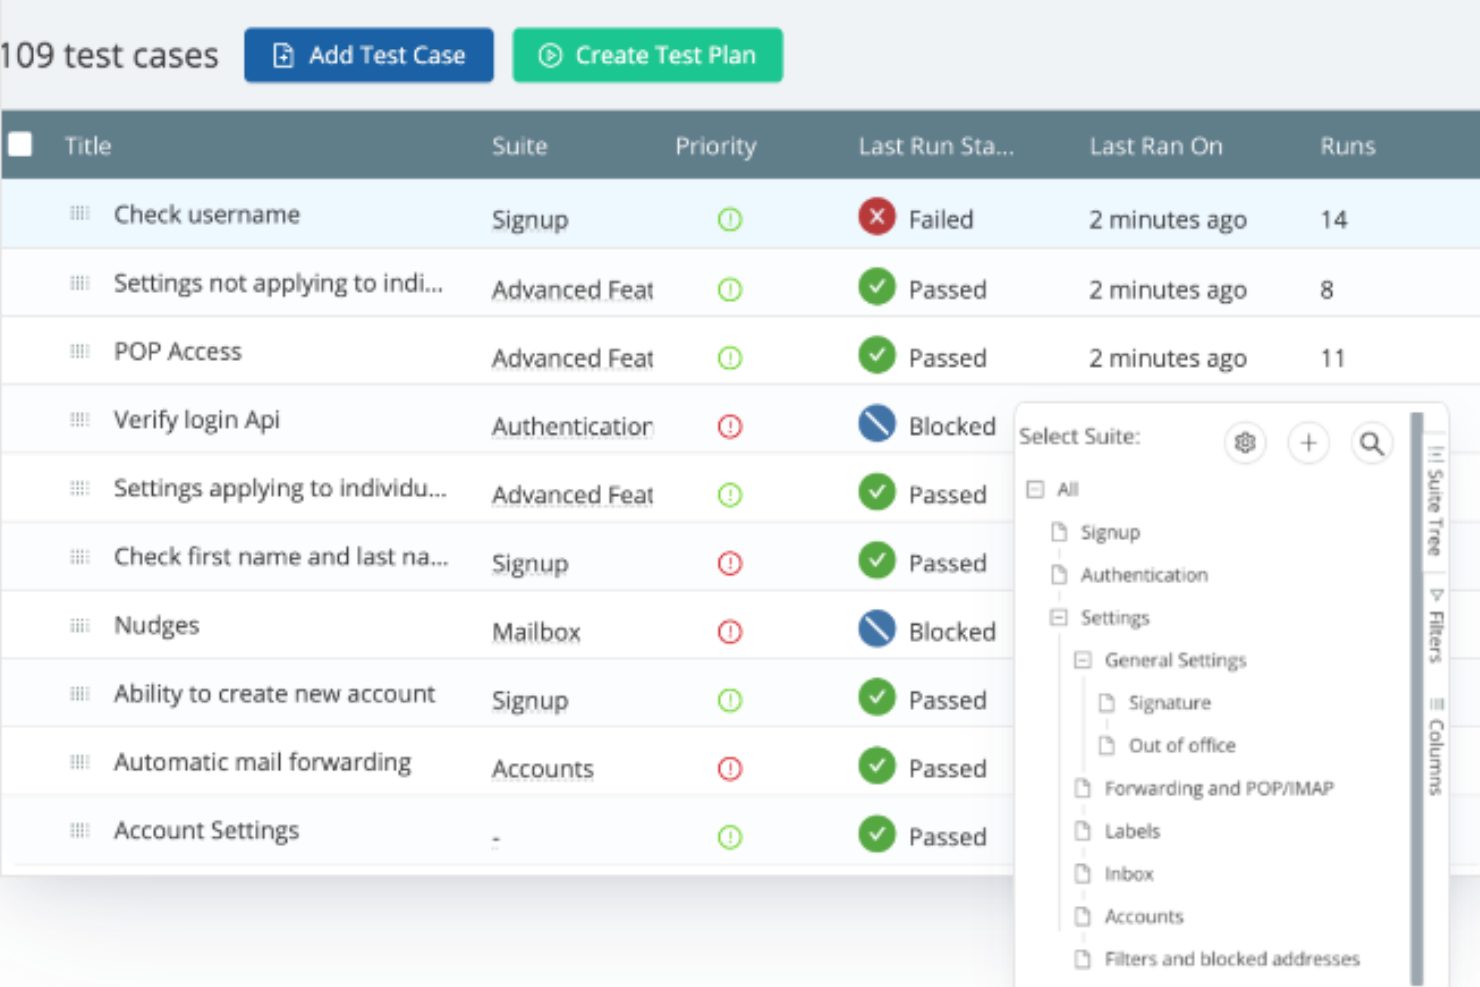Click the document icon beside the Signup suite

1058,532
